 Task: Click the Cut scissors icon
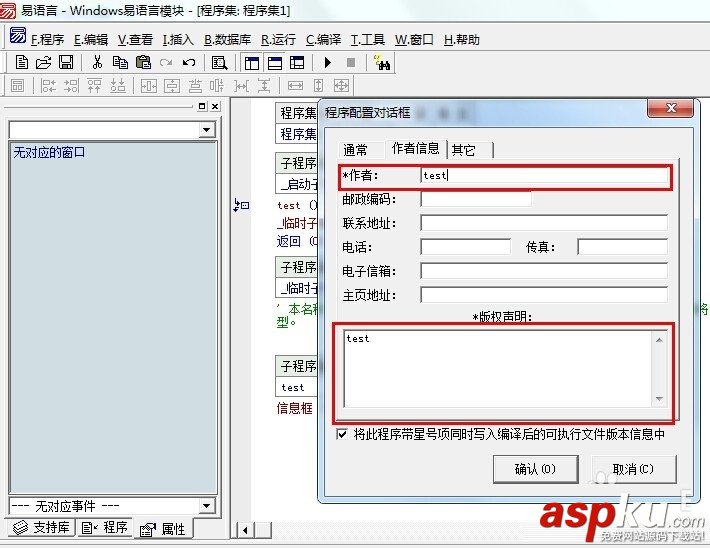(x=97, y=62)
